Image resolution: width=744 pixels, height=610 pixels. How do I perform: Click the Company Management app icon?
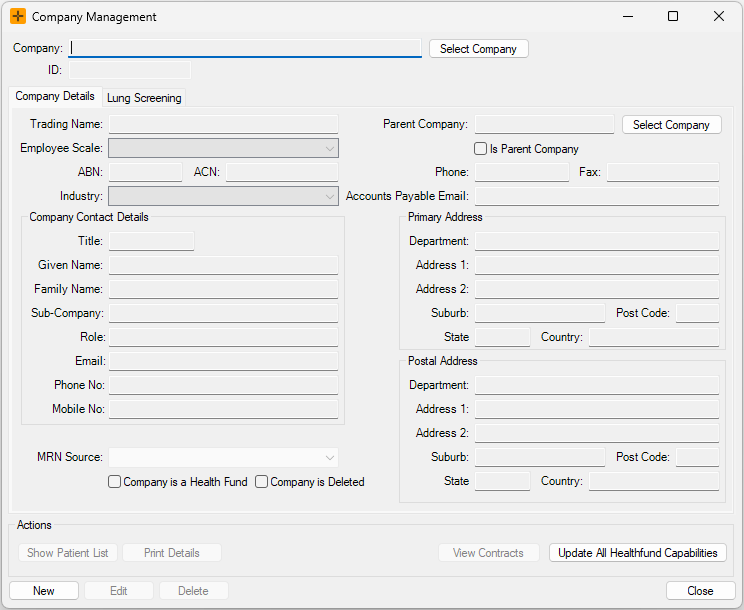[18, 17]
